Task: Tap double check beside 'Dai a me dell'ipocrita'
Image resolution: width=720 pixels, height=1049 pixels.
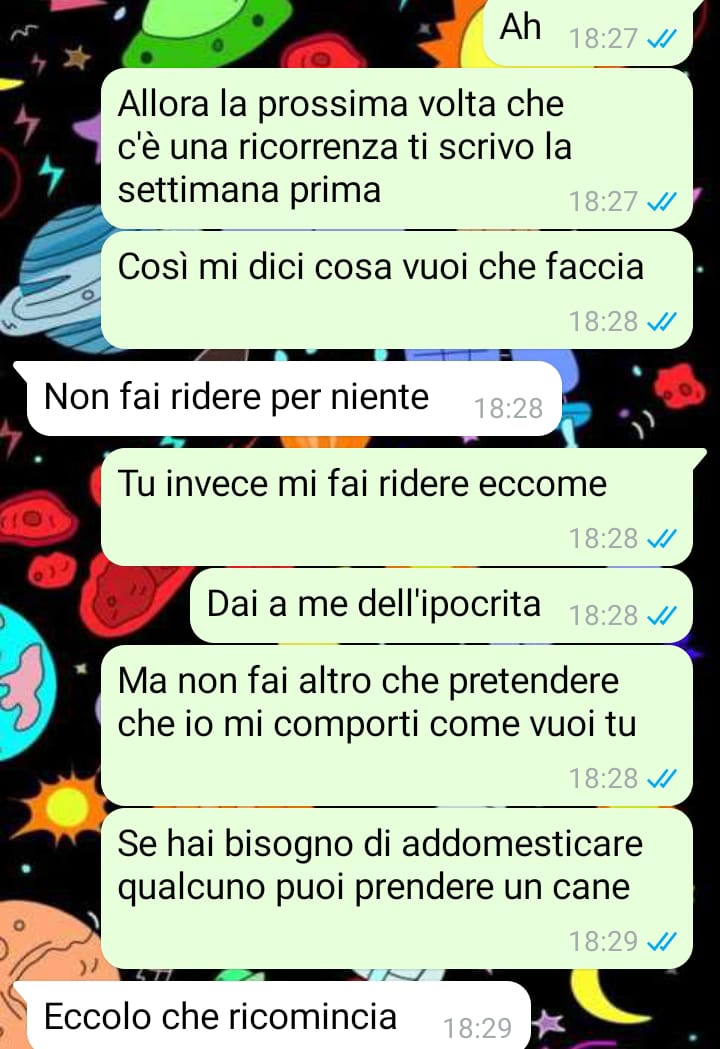Action: click(x=662, y=615)
